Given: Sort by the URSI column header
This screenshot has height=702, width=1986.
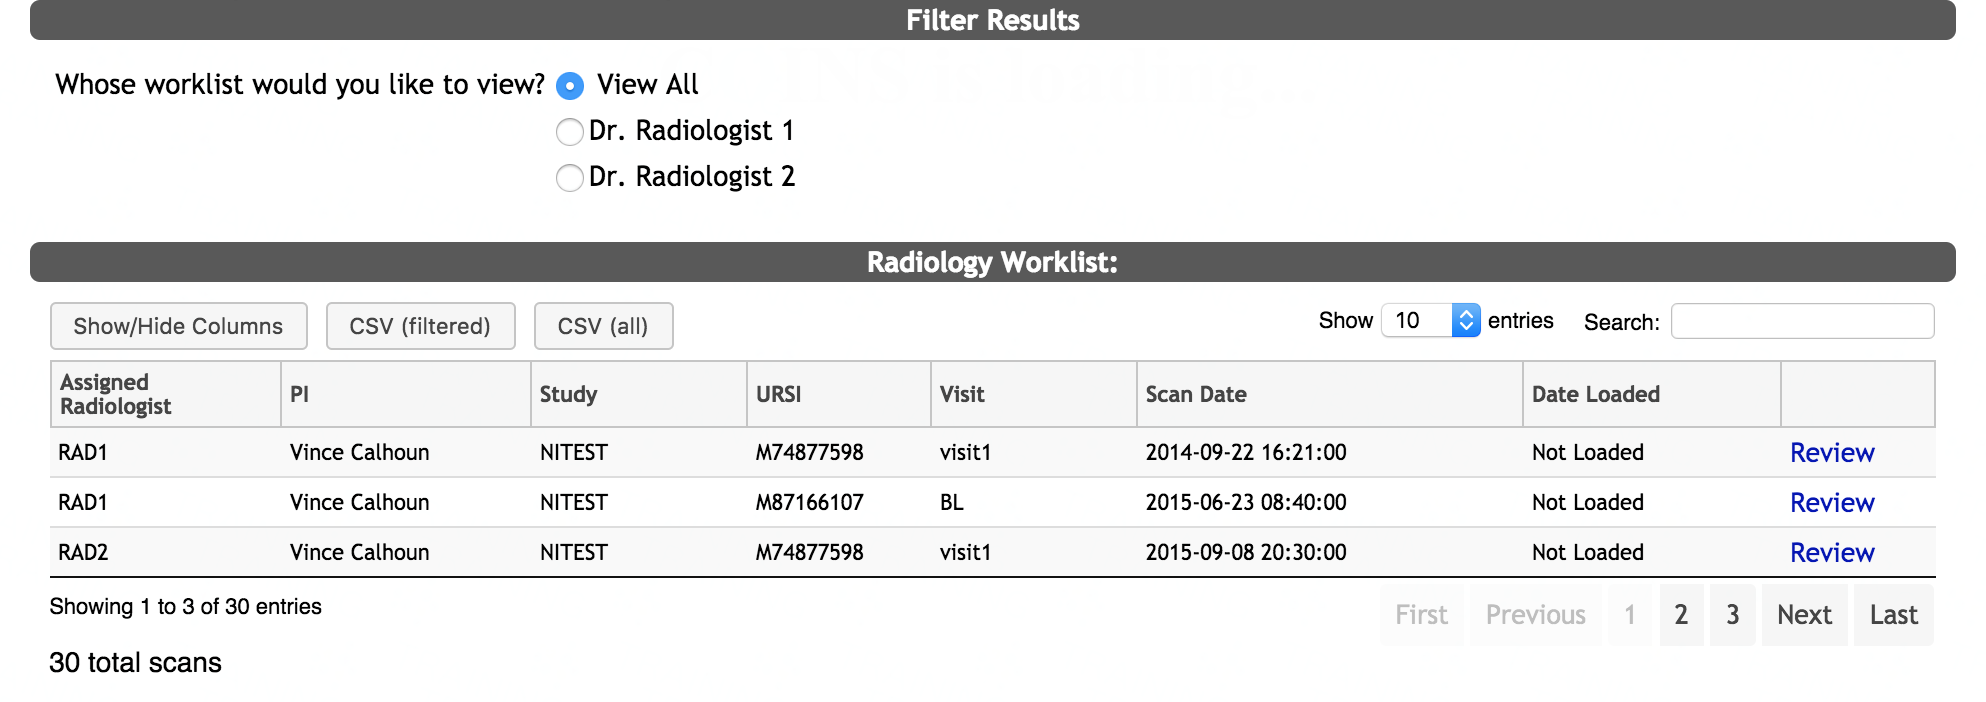Looking at the screenshot, I should [779, 394].
